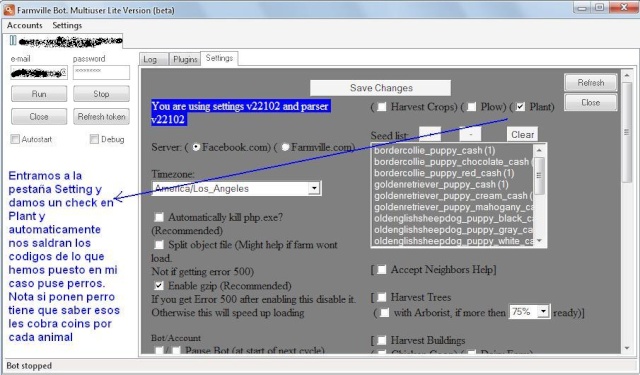Screen dimensions: 640x375
Task: Toggle the Plow checkbox
Action: 471,107
